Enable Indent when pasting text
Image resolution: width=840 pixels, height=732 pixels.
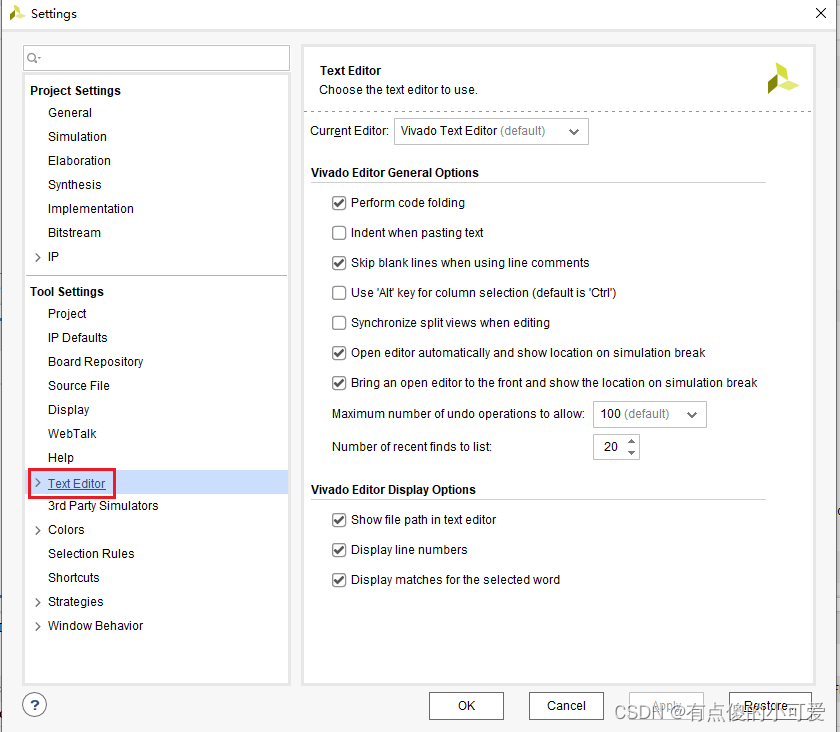pos(339,233)
